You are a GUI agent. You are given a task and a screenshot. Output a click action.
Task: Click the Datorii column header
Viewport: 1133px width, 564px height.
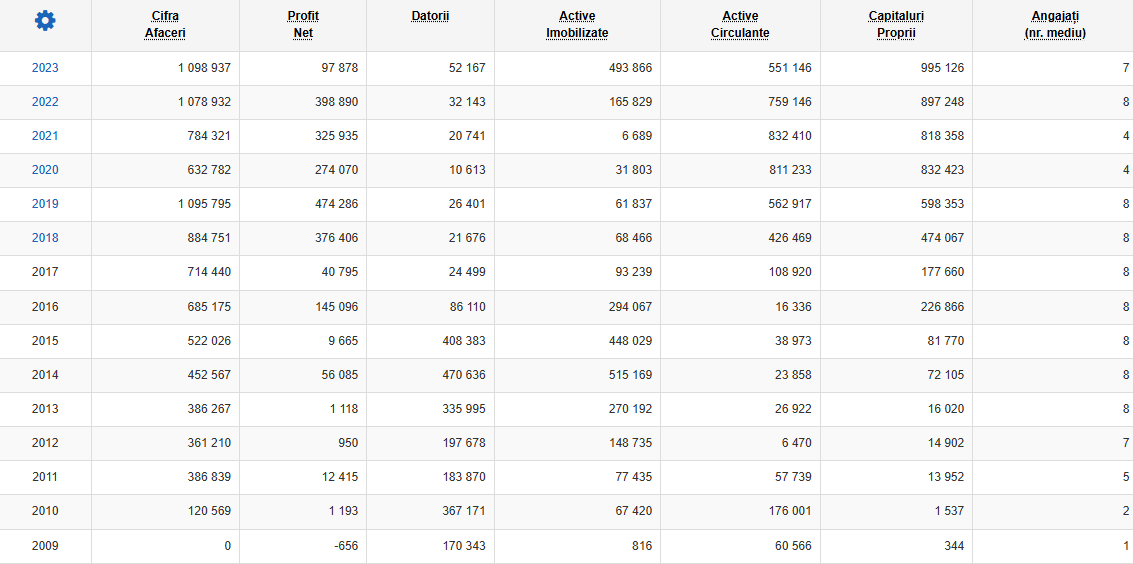[x=430, y=16]
